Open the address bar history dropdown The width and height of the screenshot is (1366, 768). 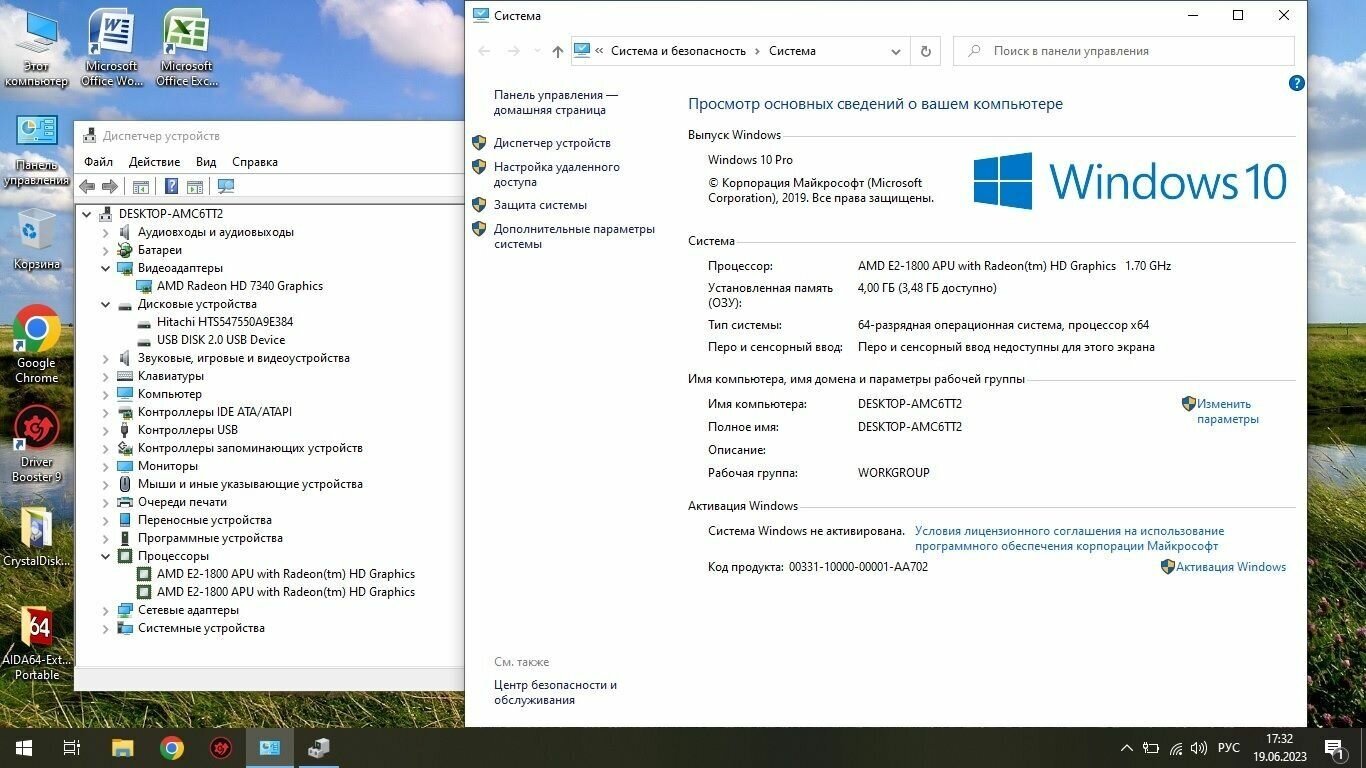point(896,51)
